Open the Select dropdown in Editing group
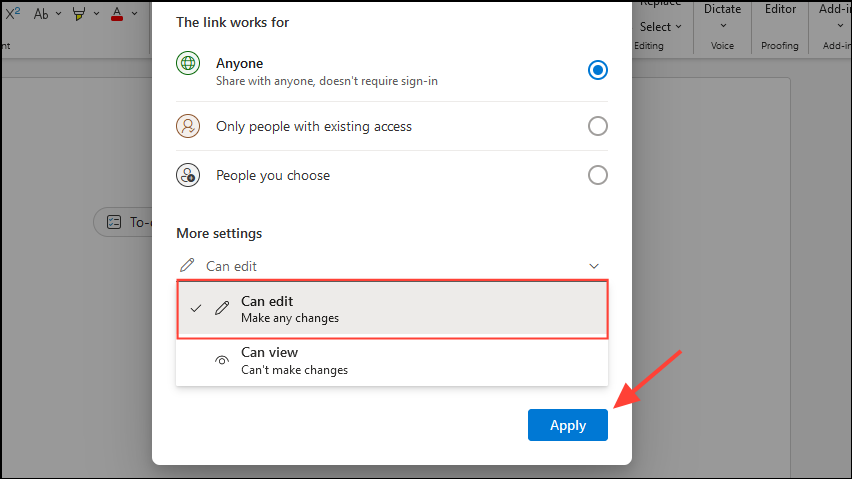Screen dimensions: 852x479 660,26
